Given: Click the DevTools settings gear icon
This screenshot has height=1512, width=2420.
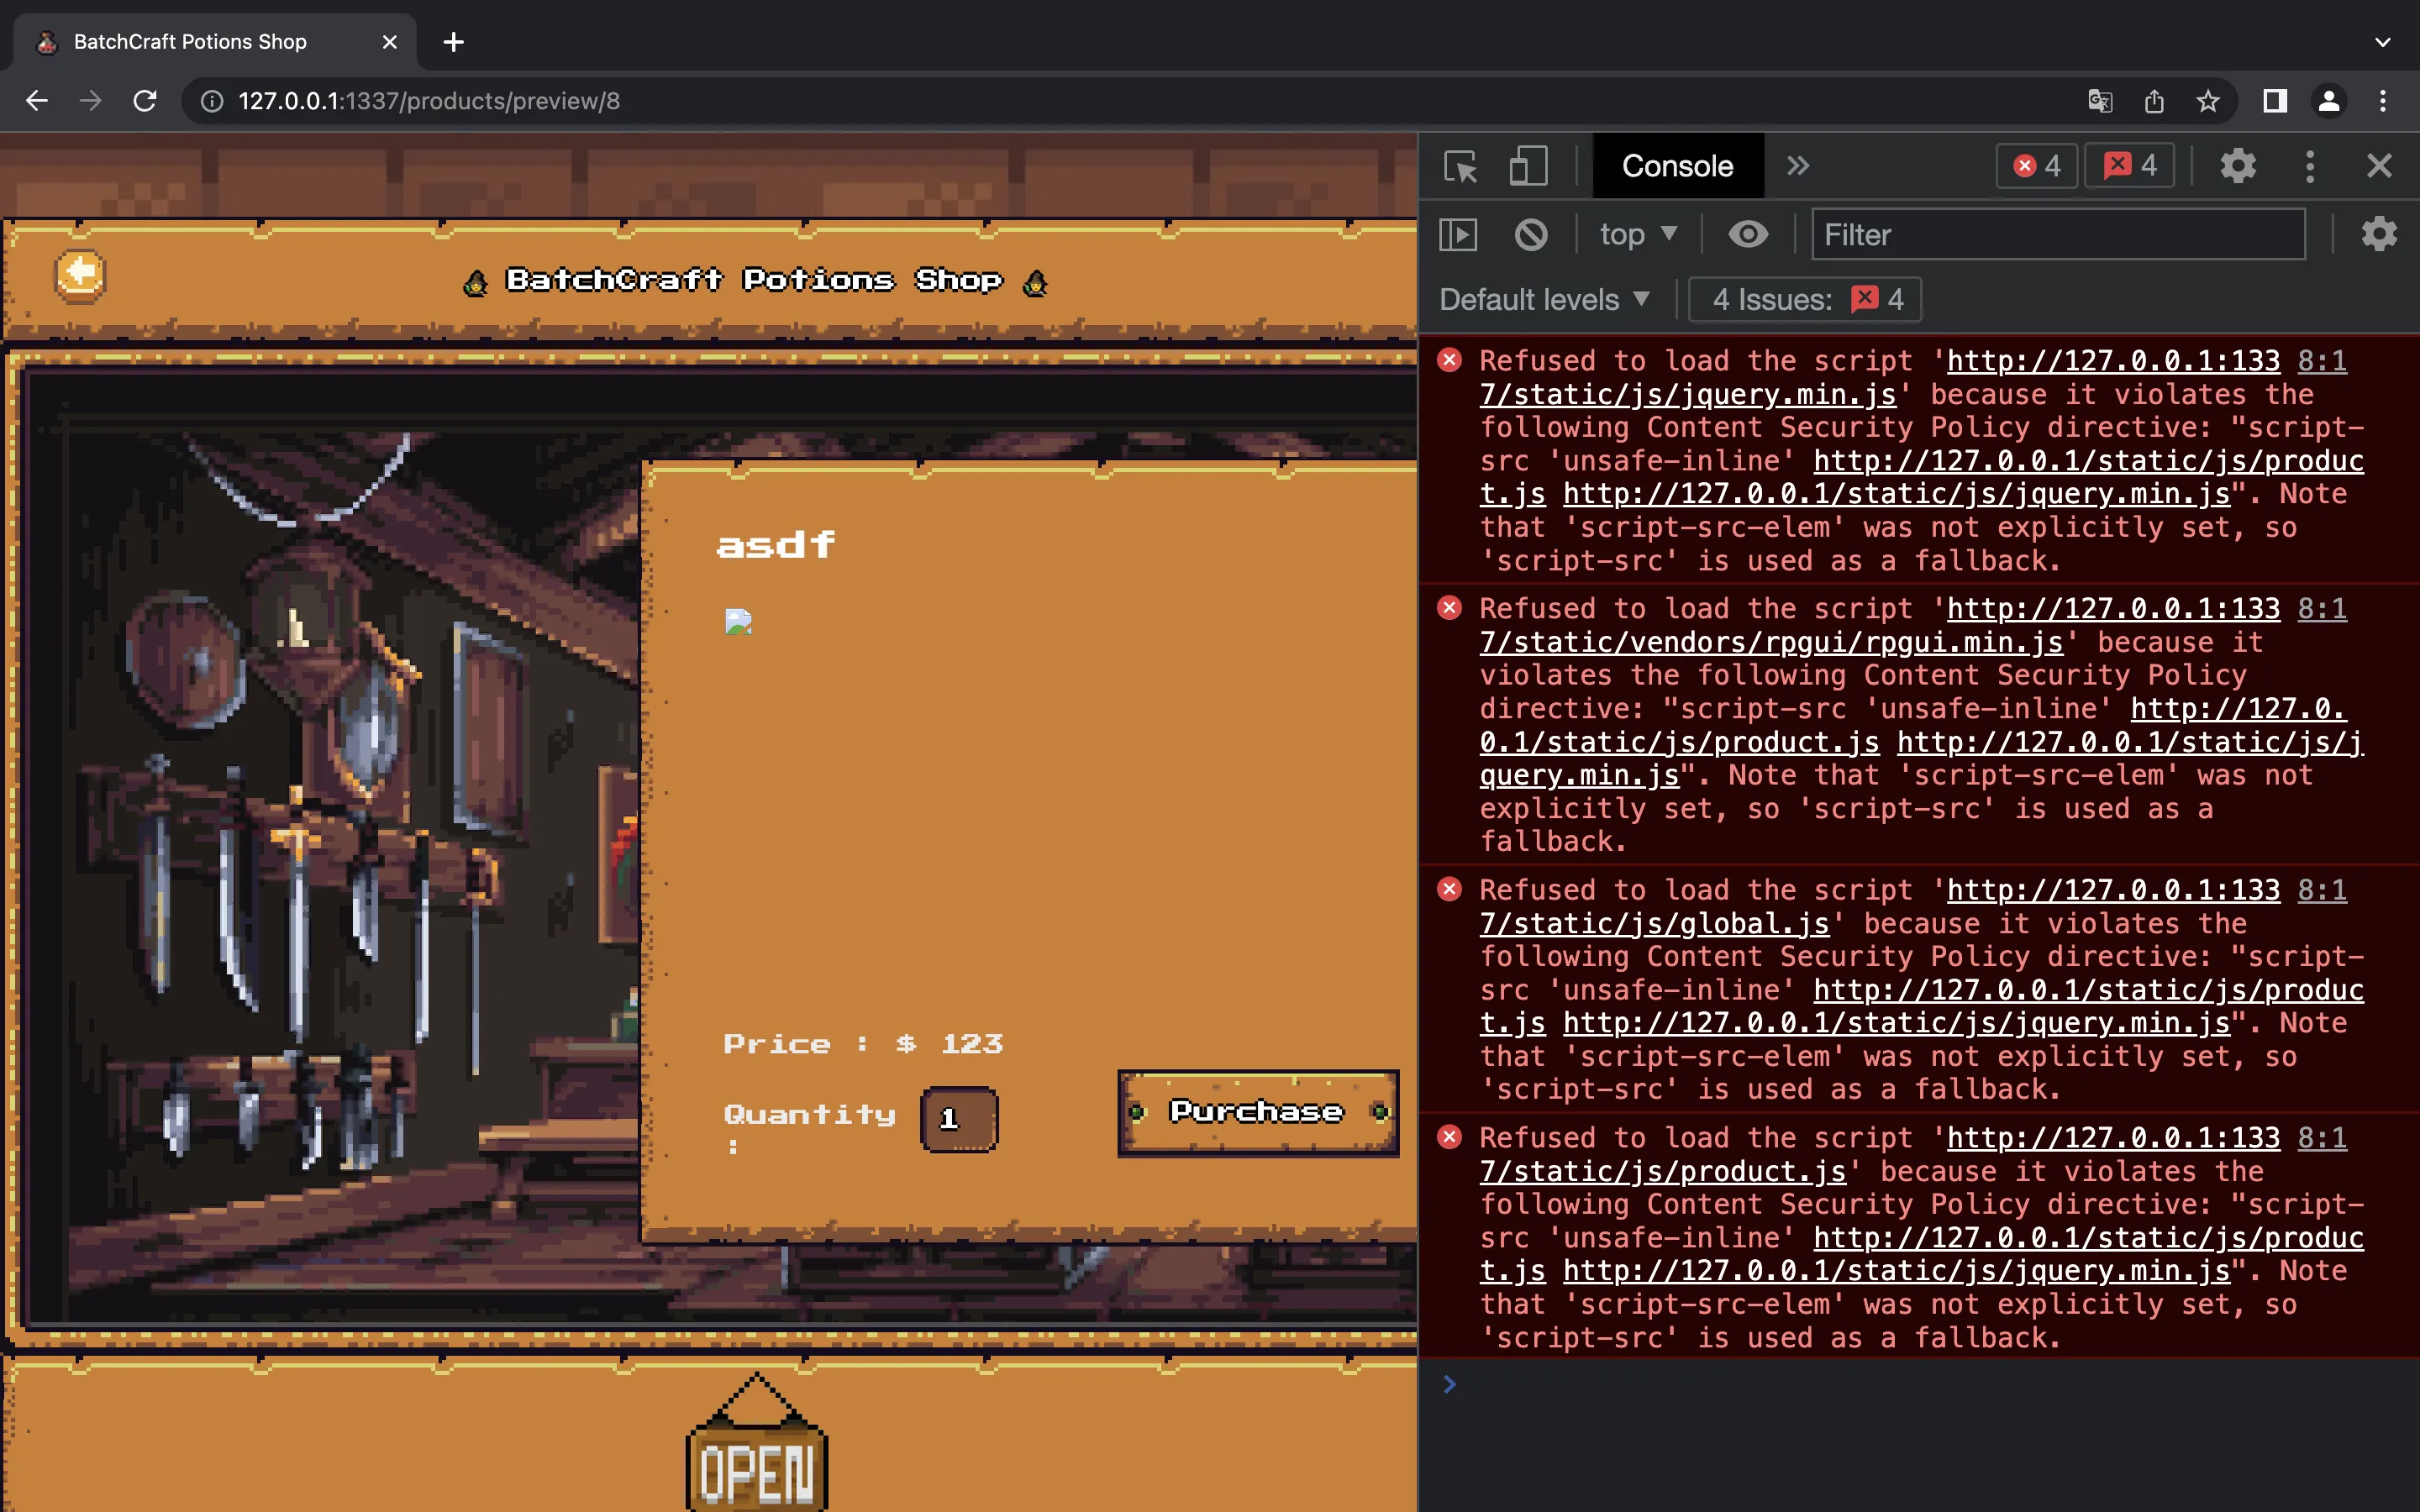Looking at the screenshot, I should [2237, 164].
